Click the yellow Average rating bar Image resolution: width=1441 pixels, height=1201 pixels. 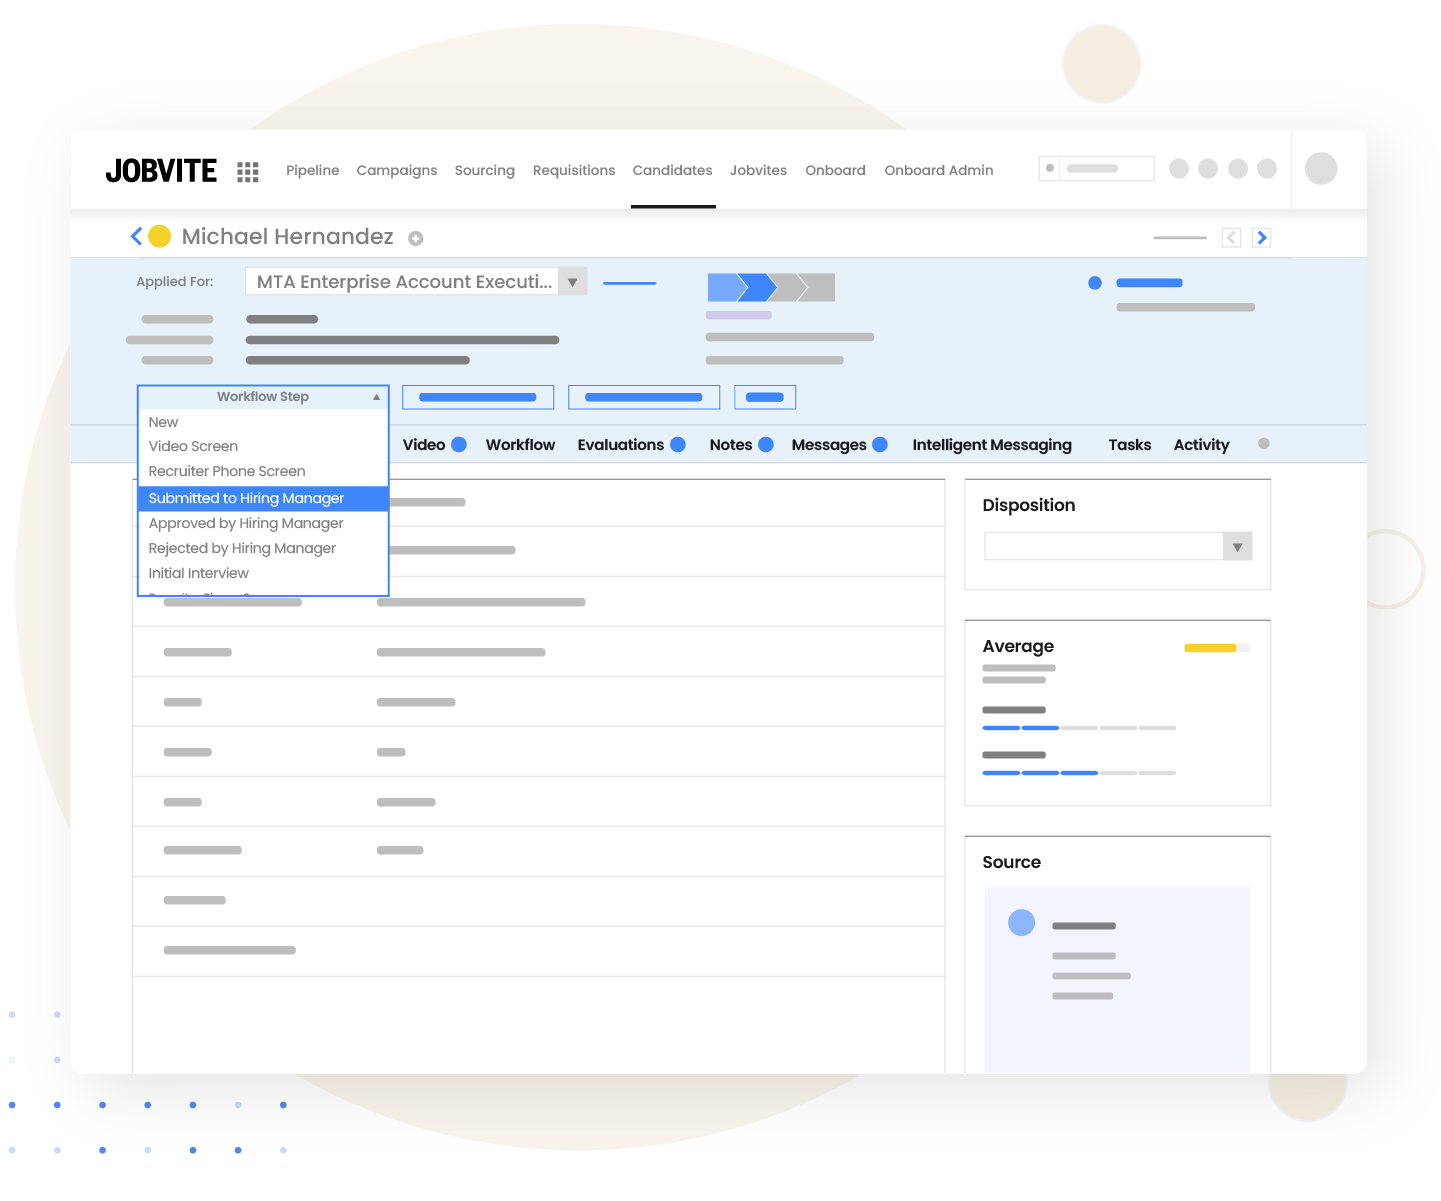coord(1212,648)
